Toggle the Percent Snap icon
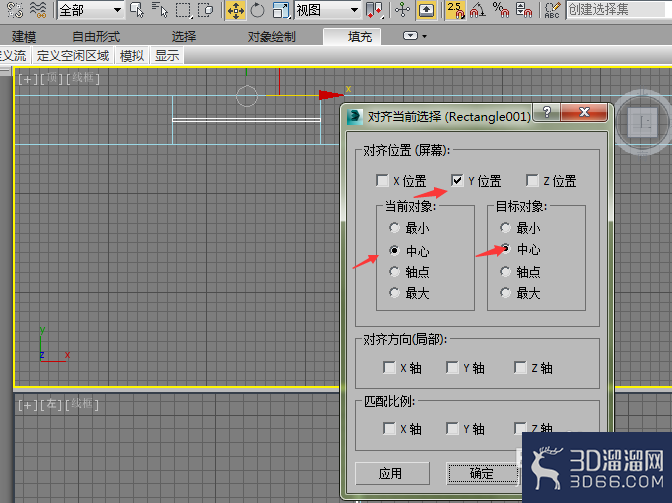Viewport: 672px width, 503px height. click(501, 10)
